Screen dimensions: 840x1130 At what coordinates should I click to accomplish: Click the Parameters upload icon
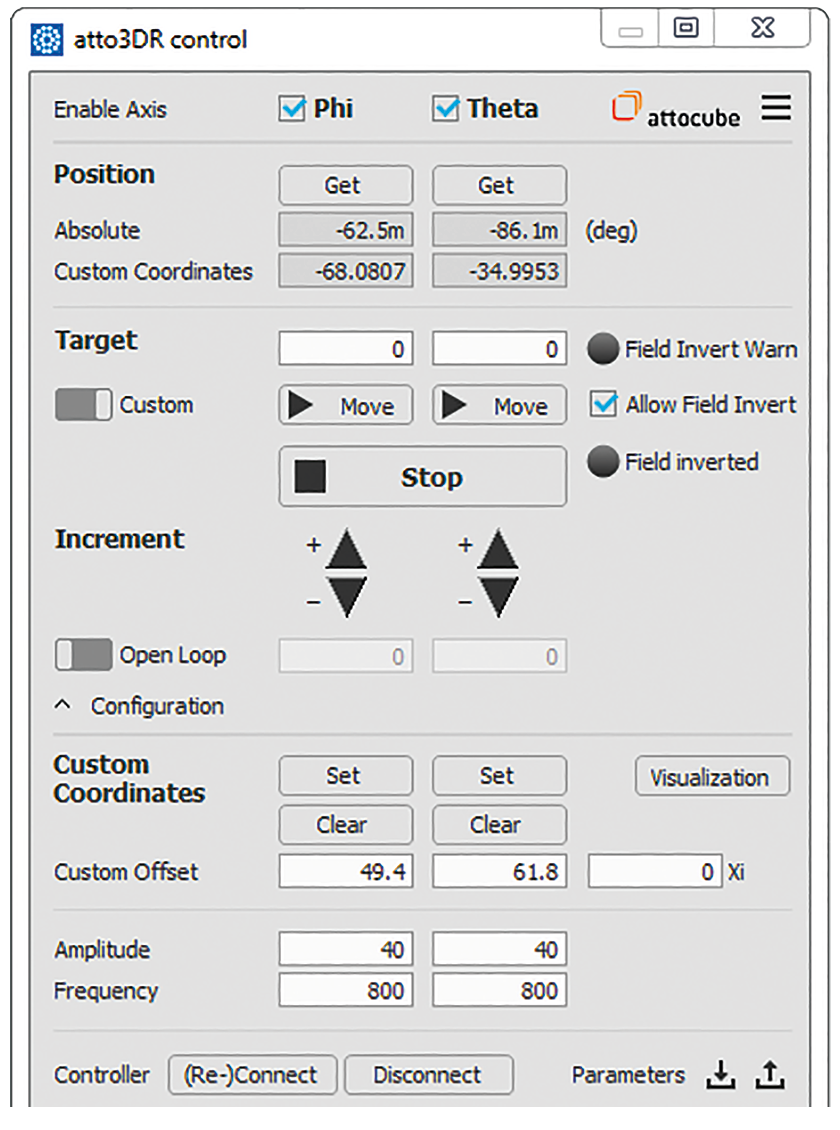[x=768, y=1074]
